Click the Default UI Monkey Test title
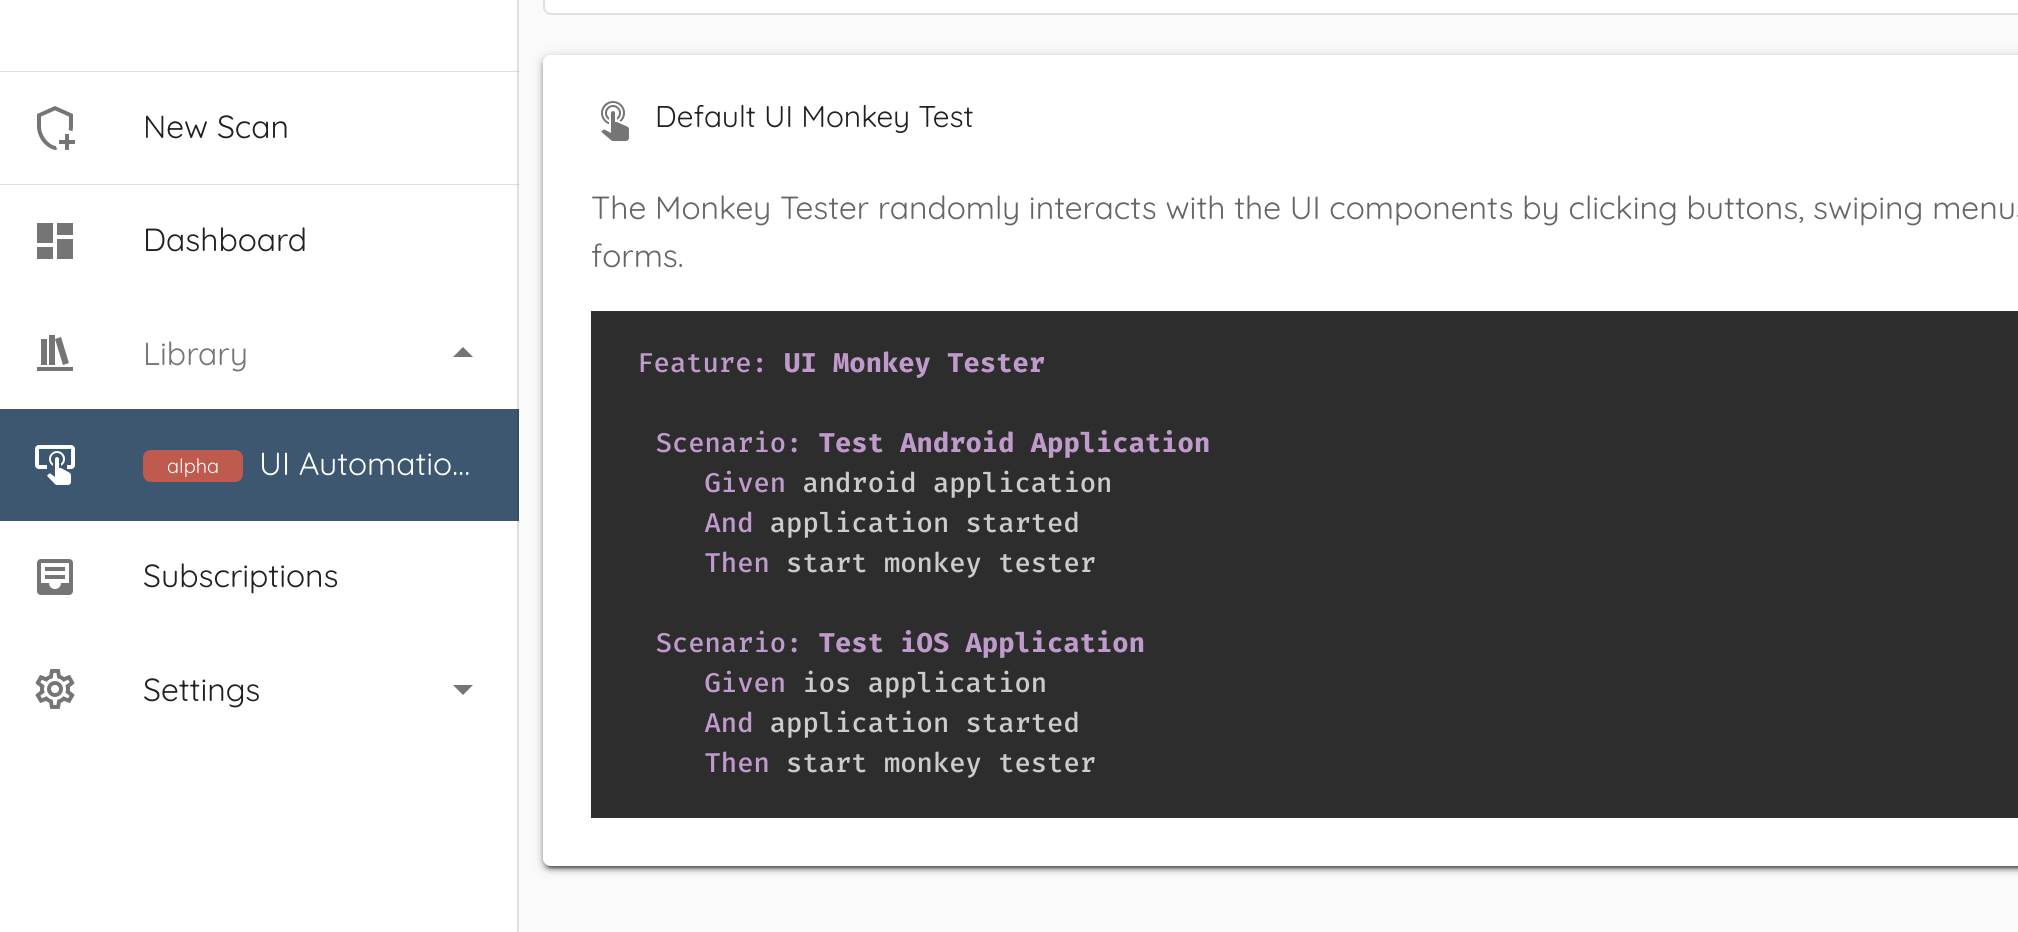The width and height of the screenshot is (2018, 932). point(814,117)
